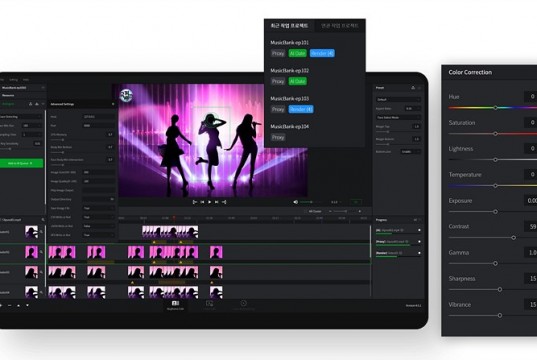Mute the speaker volume icon

(x=295, y=202)
